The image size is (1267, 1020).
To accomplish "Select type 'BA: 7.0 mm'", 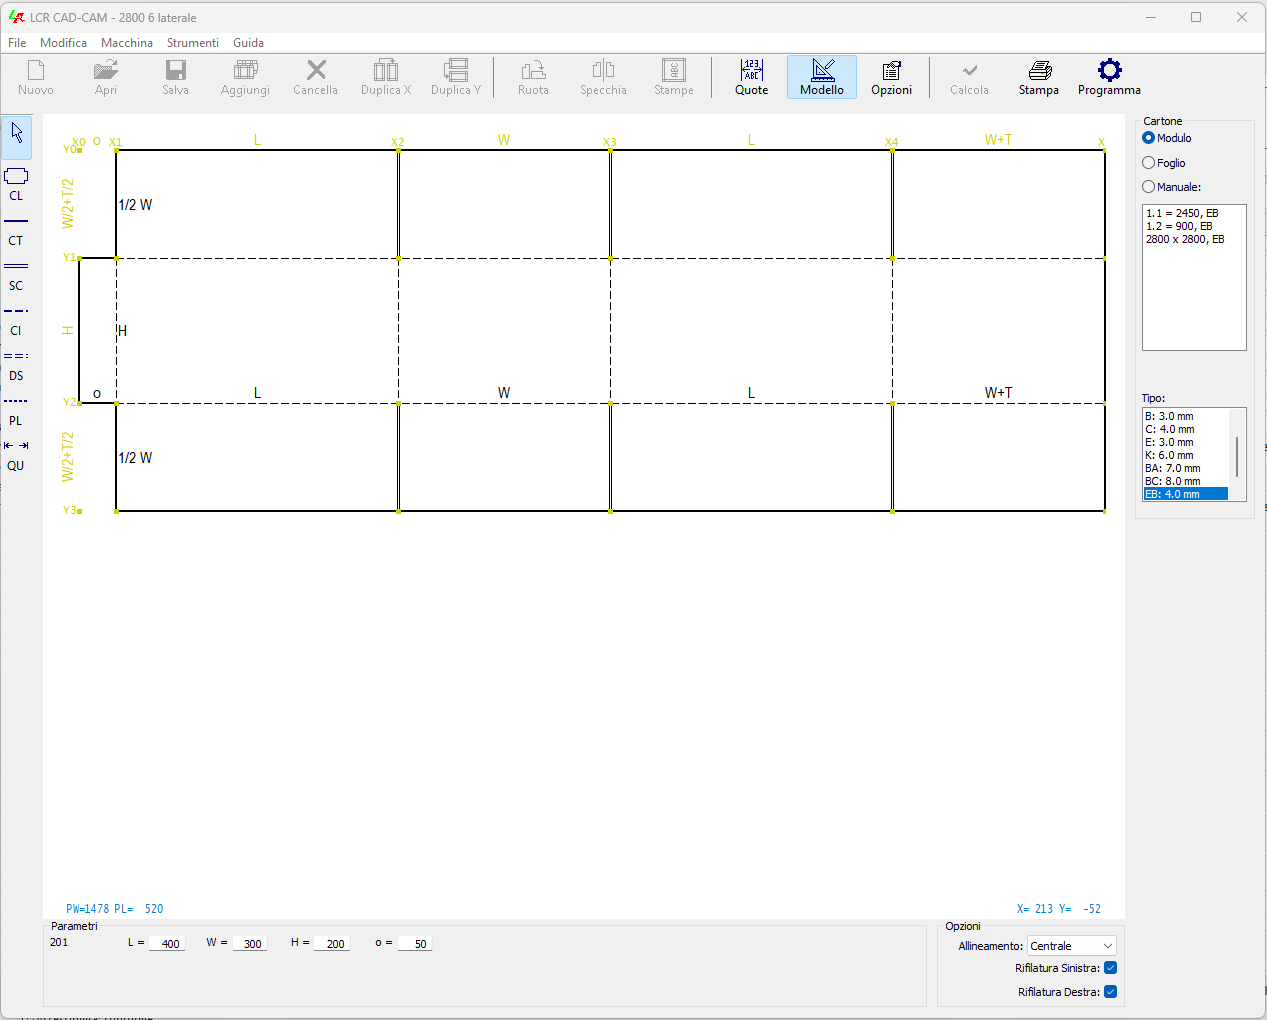I will 1186,468.
